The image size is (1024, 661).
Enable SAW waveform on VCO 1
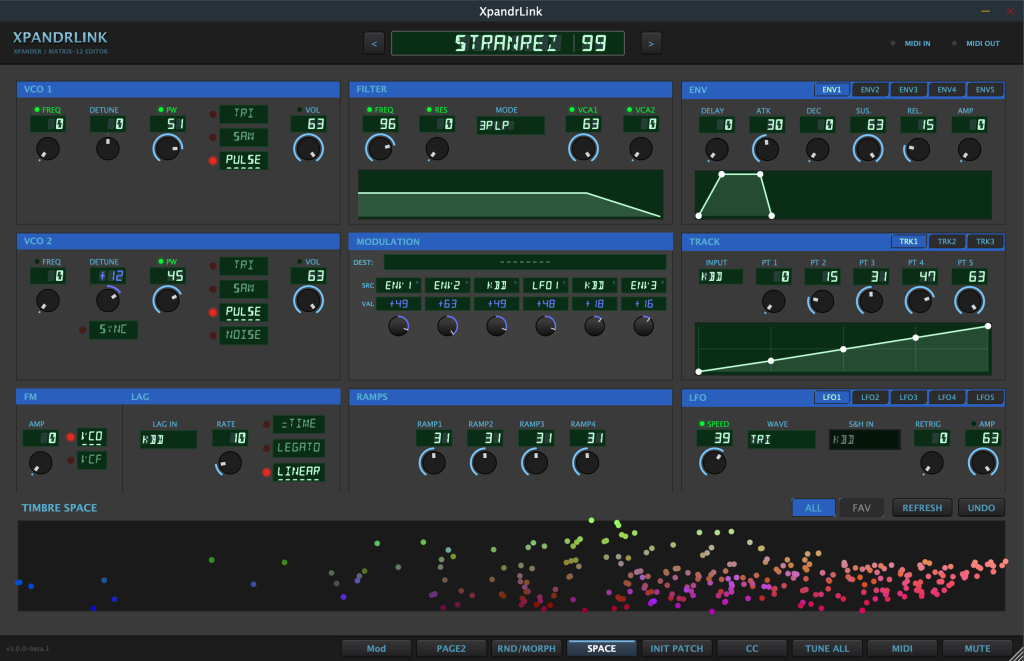[x=243, y=137]
